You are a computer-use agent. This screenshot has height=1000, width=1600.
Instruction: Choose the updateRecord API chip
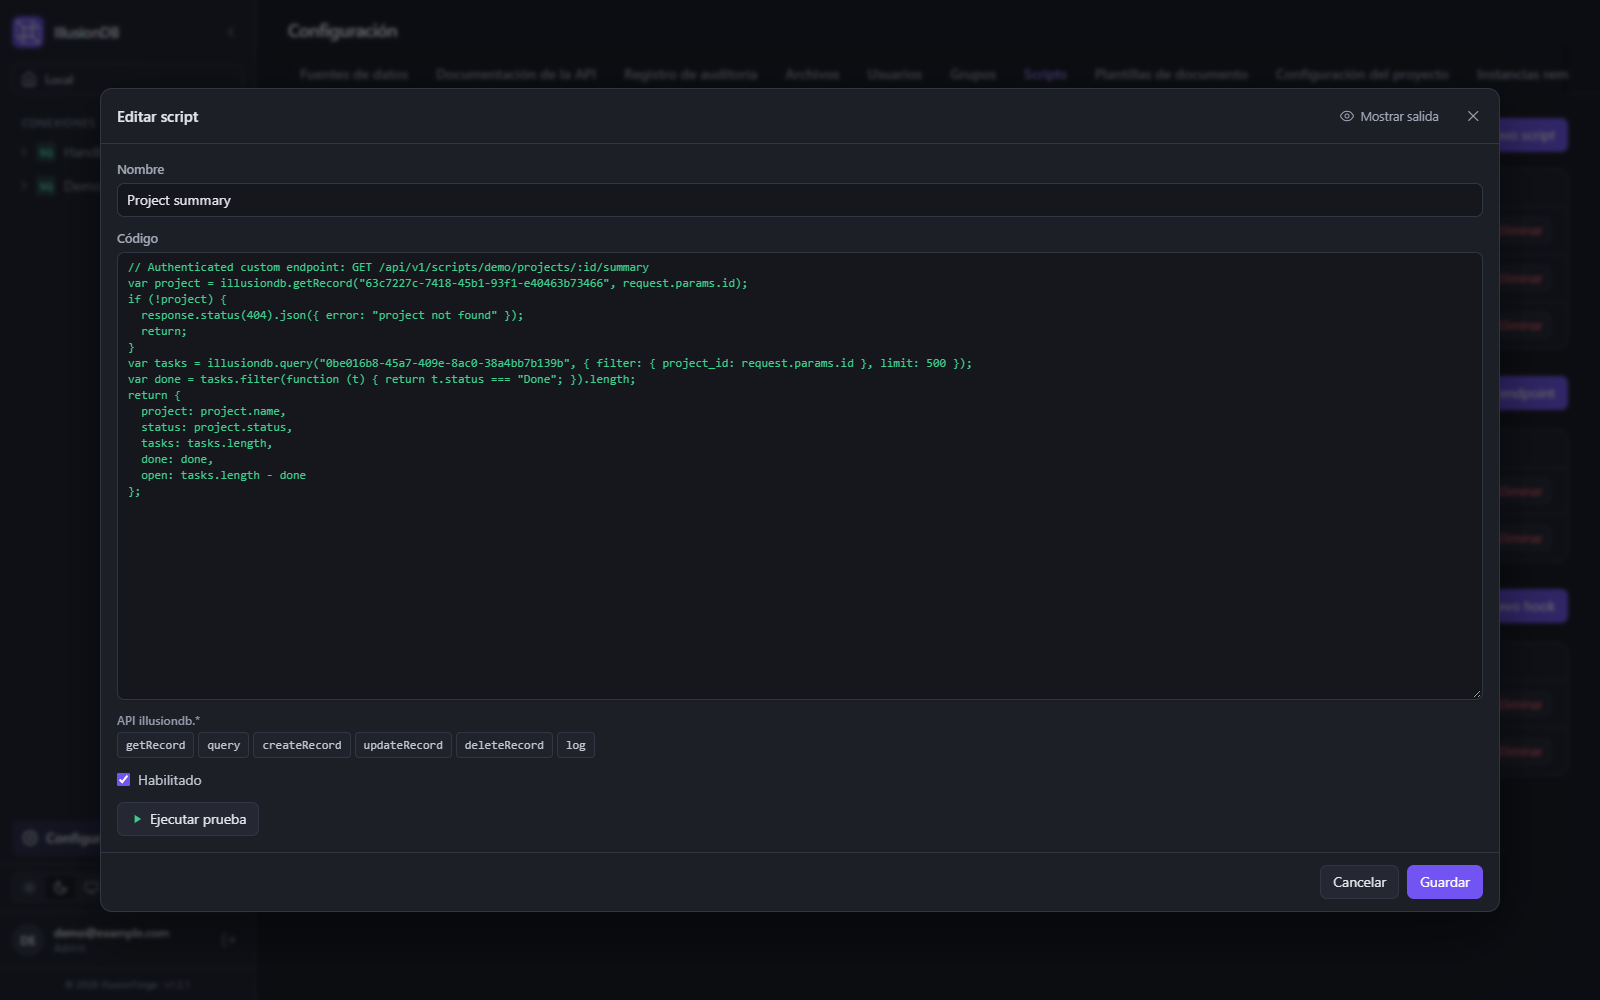click(x=403, y=745)
